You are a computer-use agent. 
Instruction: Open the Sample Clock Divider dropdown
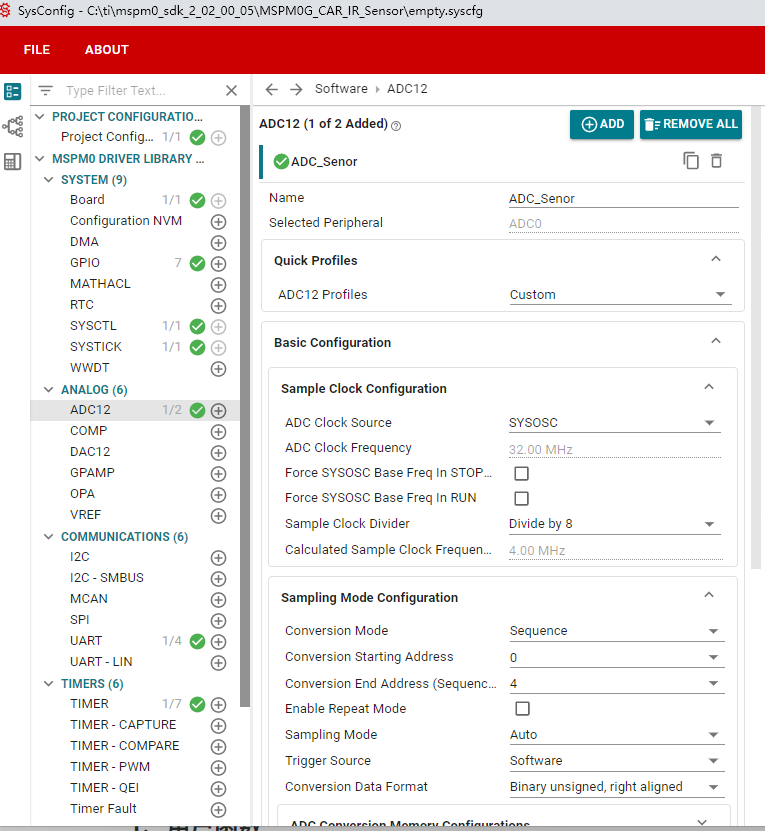coord(614,524)
